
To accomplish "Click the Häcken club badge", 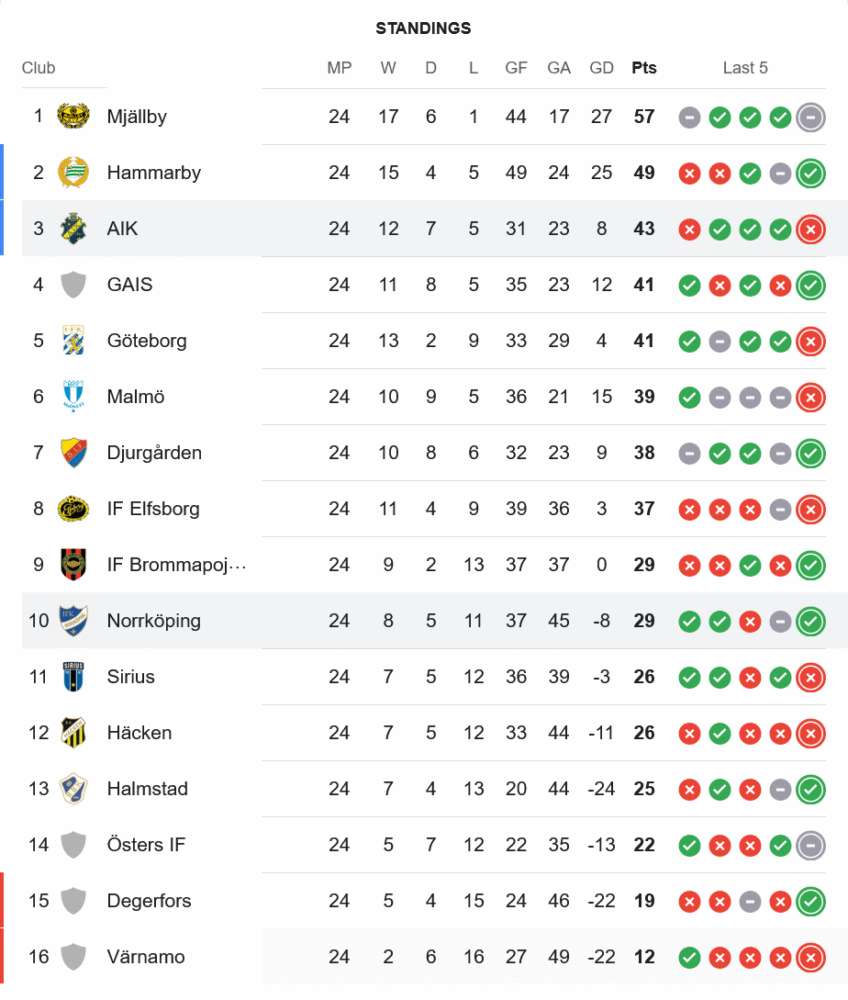I will coord(73,733).
